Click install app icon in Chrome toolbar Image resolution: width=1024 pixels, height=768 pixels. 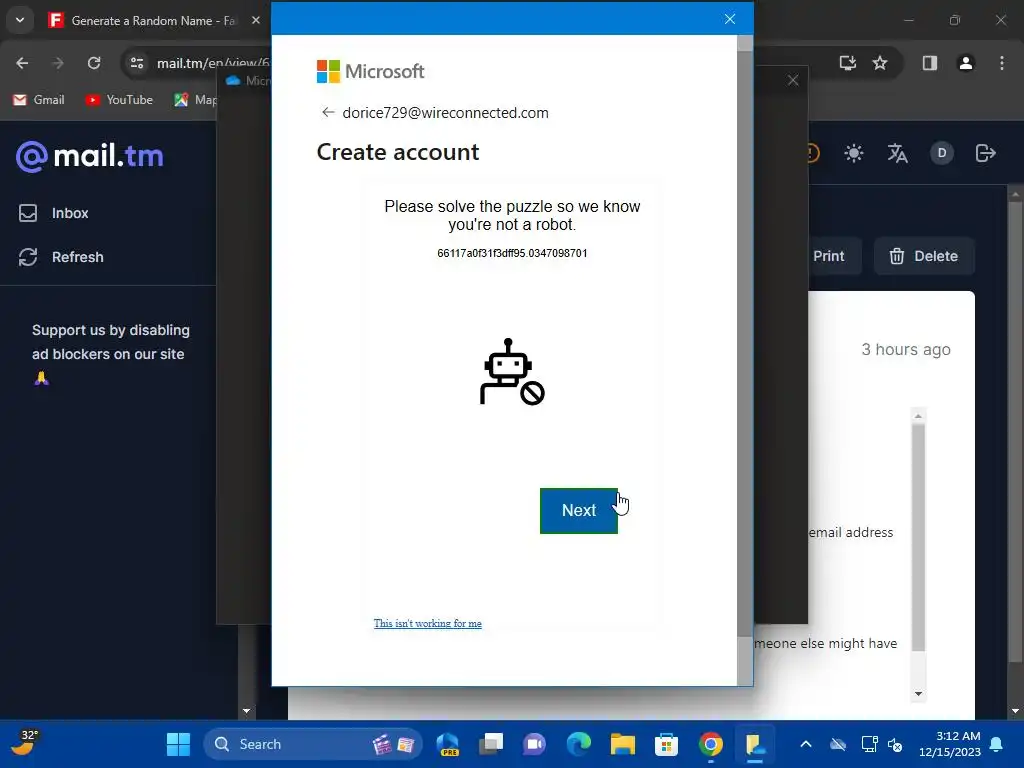pos(848,63)
